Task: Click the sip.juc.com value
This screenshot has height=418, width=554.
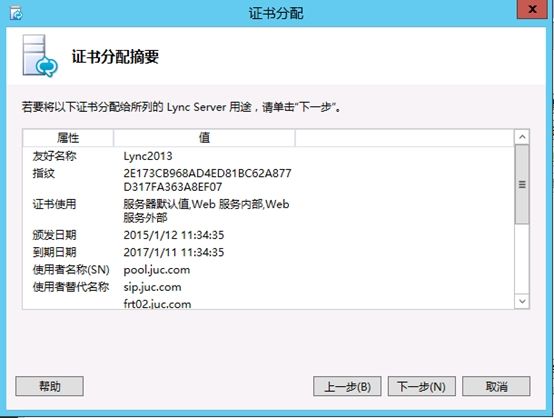Action: [152, 287]
